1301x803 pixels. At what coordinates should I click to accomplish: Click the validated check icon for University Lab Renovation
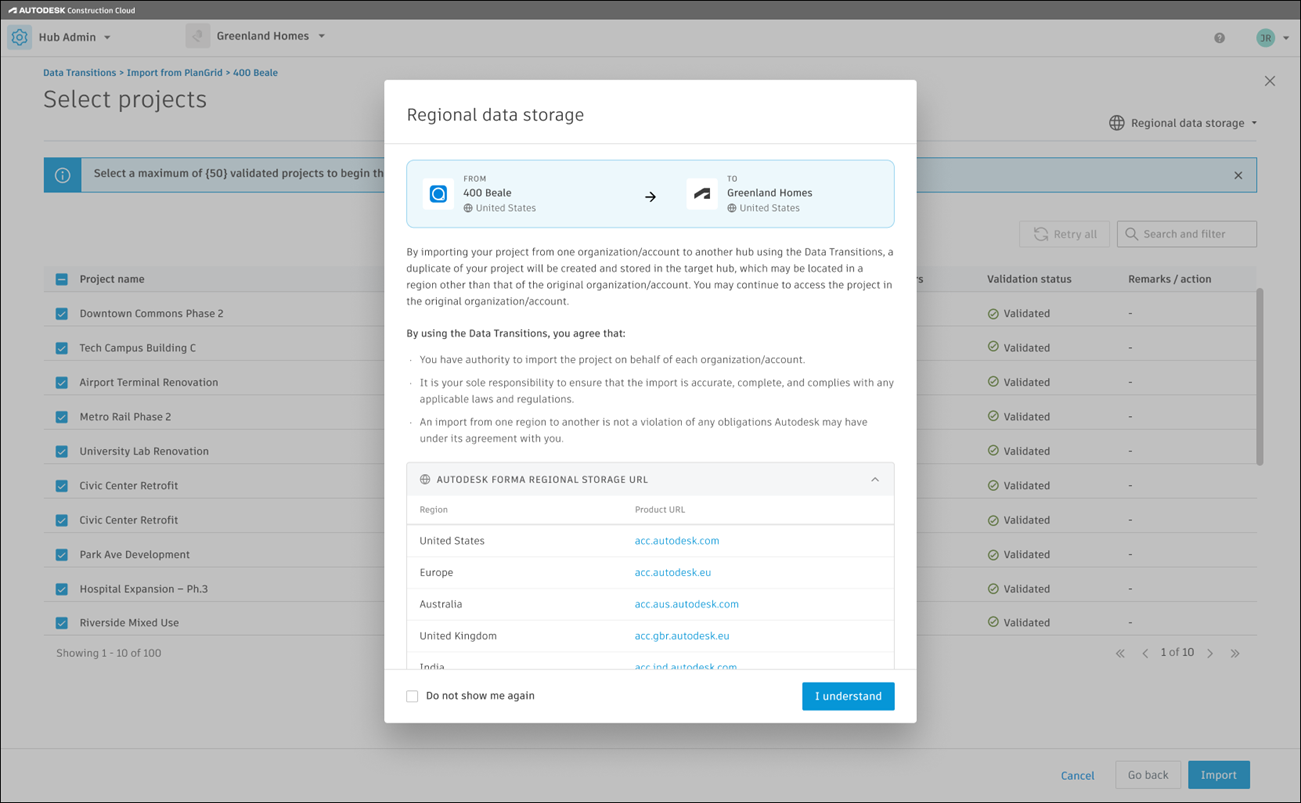point(993,451)
